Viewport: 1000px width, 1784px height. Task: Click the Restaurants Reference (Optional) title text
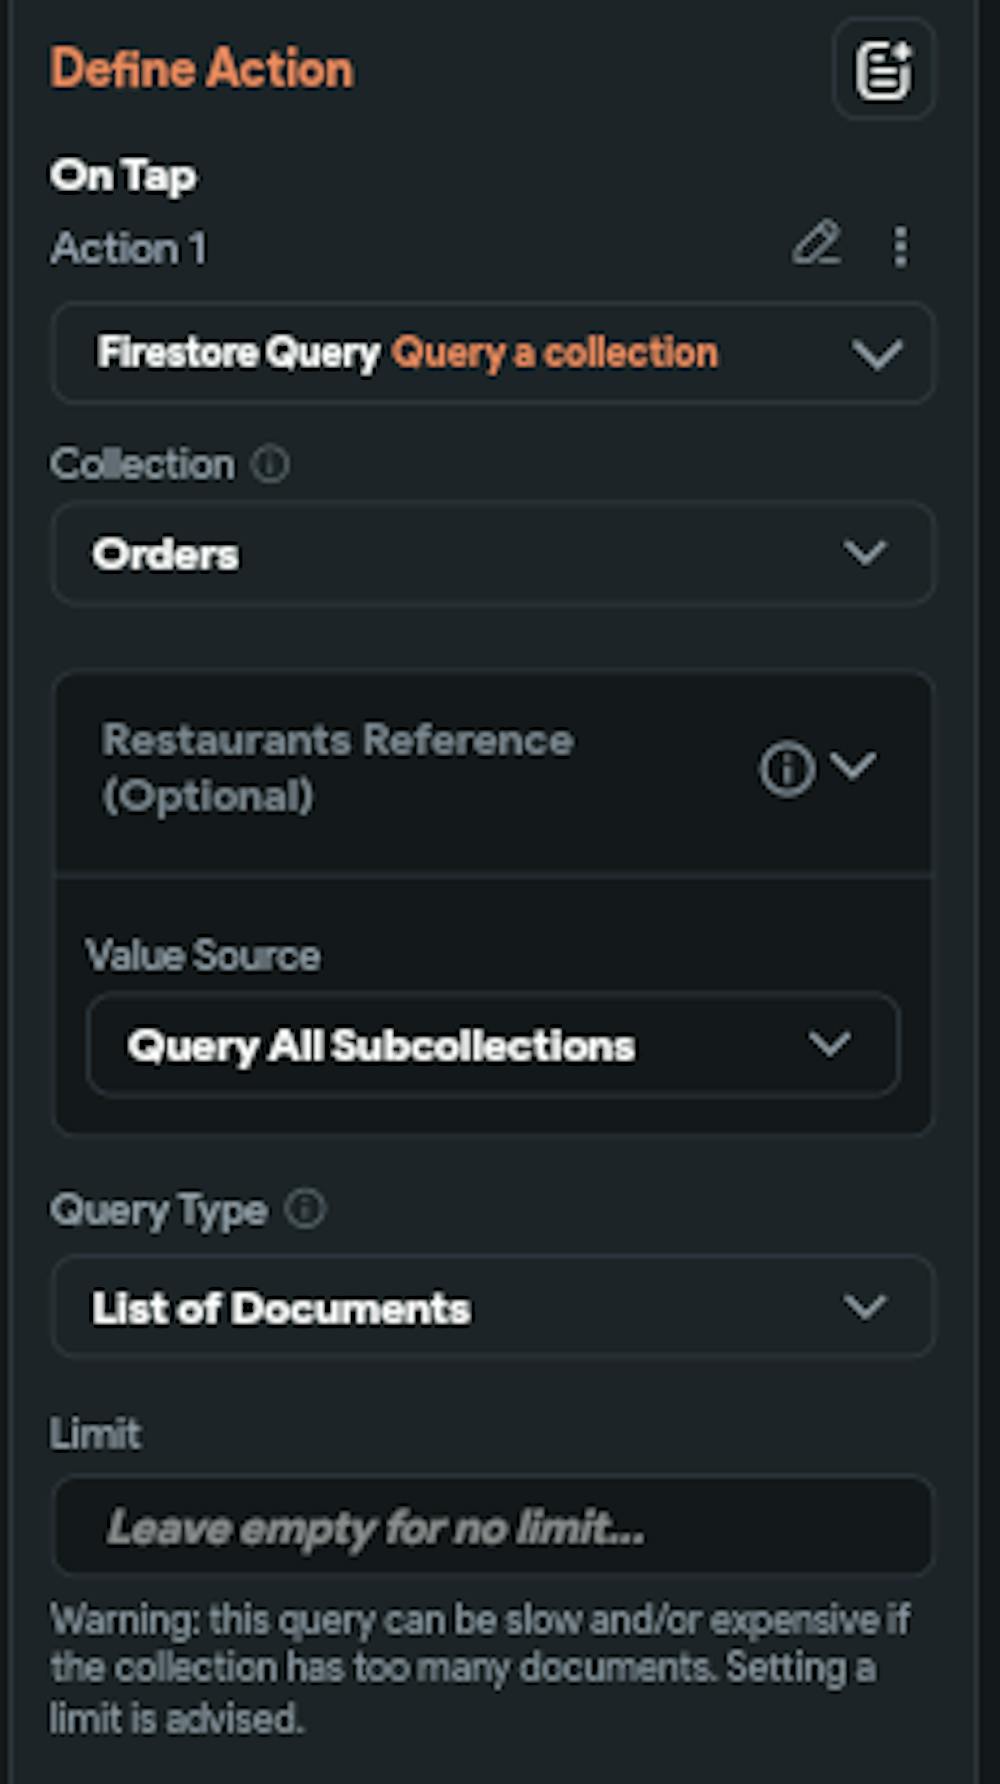(337, 768)
